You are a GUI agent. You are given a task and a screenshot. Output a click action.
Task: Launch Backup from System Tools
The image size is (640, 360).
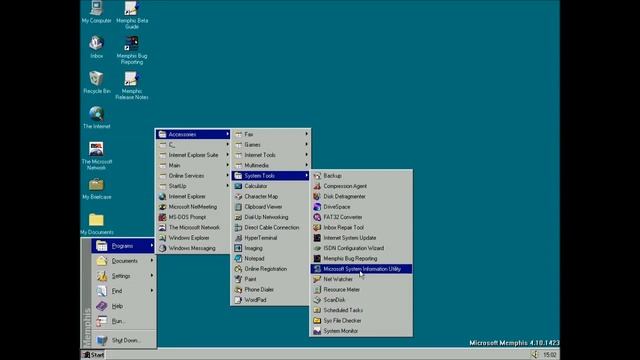pos(361,176)
